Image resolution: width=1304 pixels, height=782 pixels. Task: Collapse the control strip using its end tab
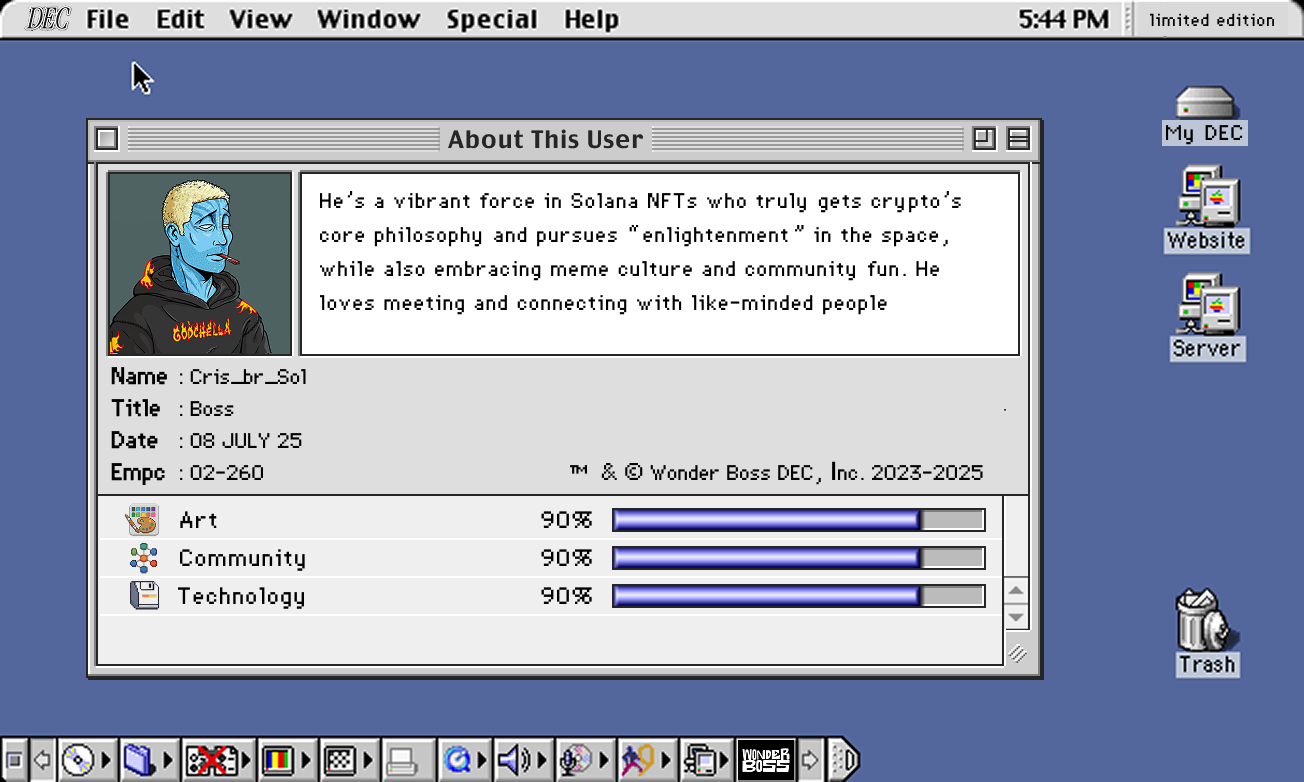[x=843, y=761]
